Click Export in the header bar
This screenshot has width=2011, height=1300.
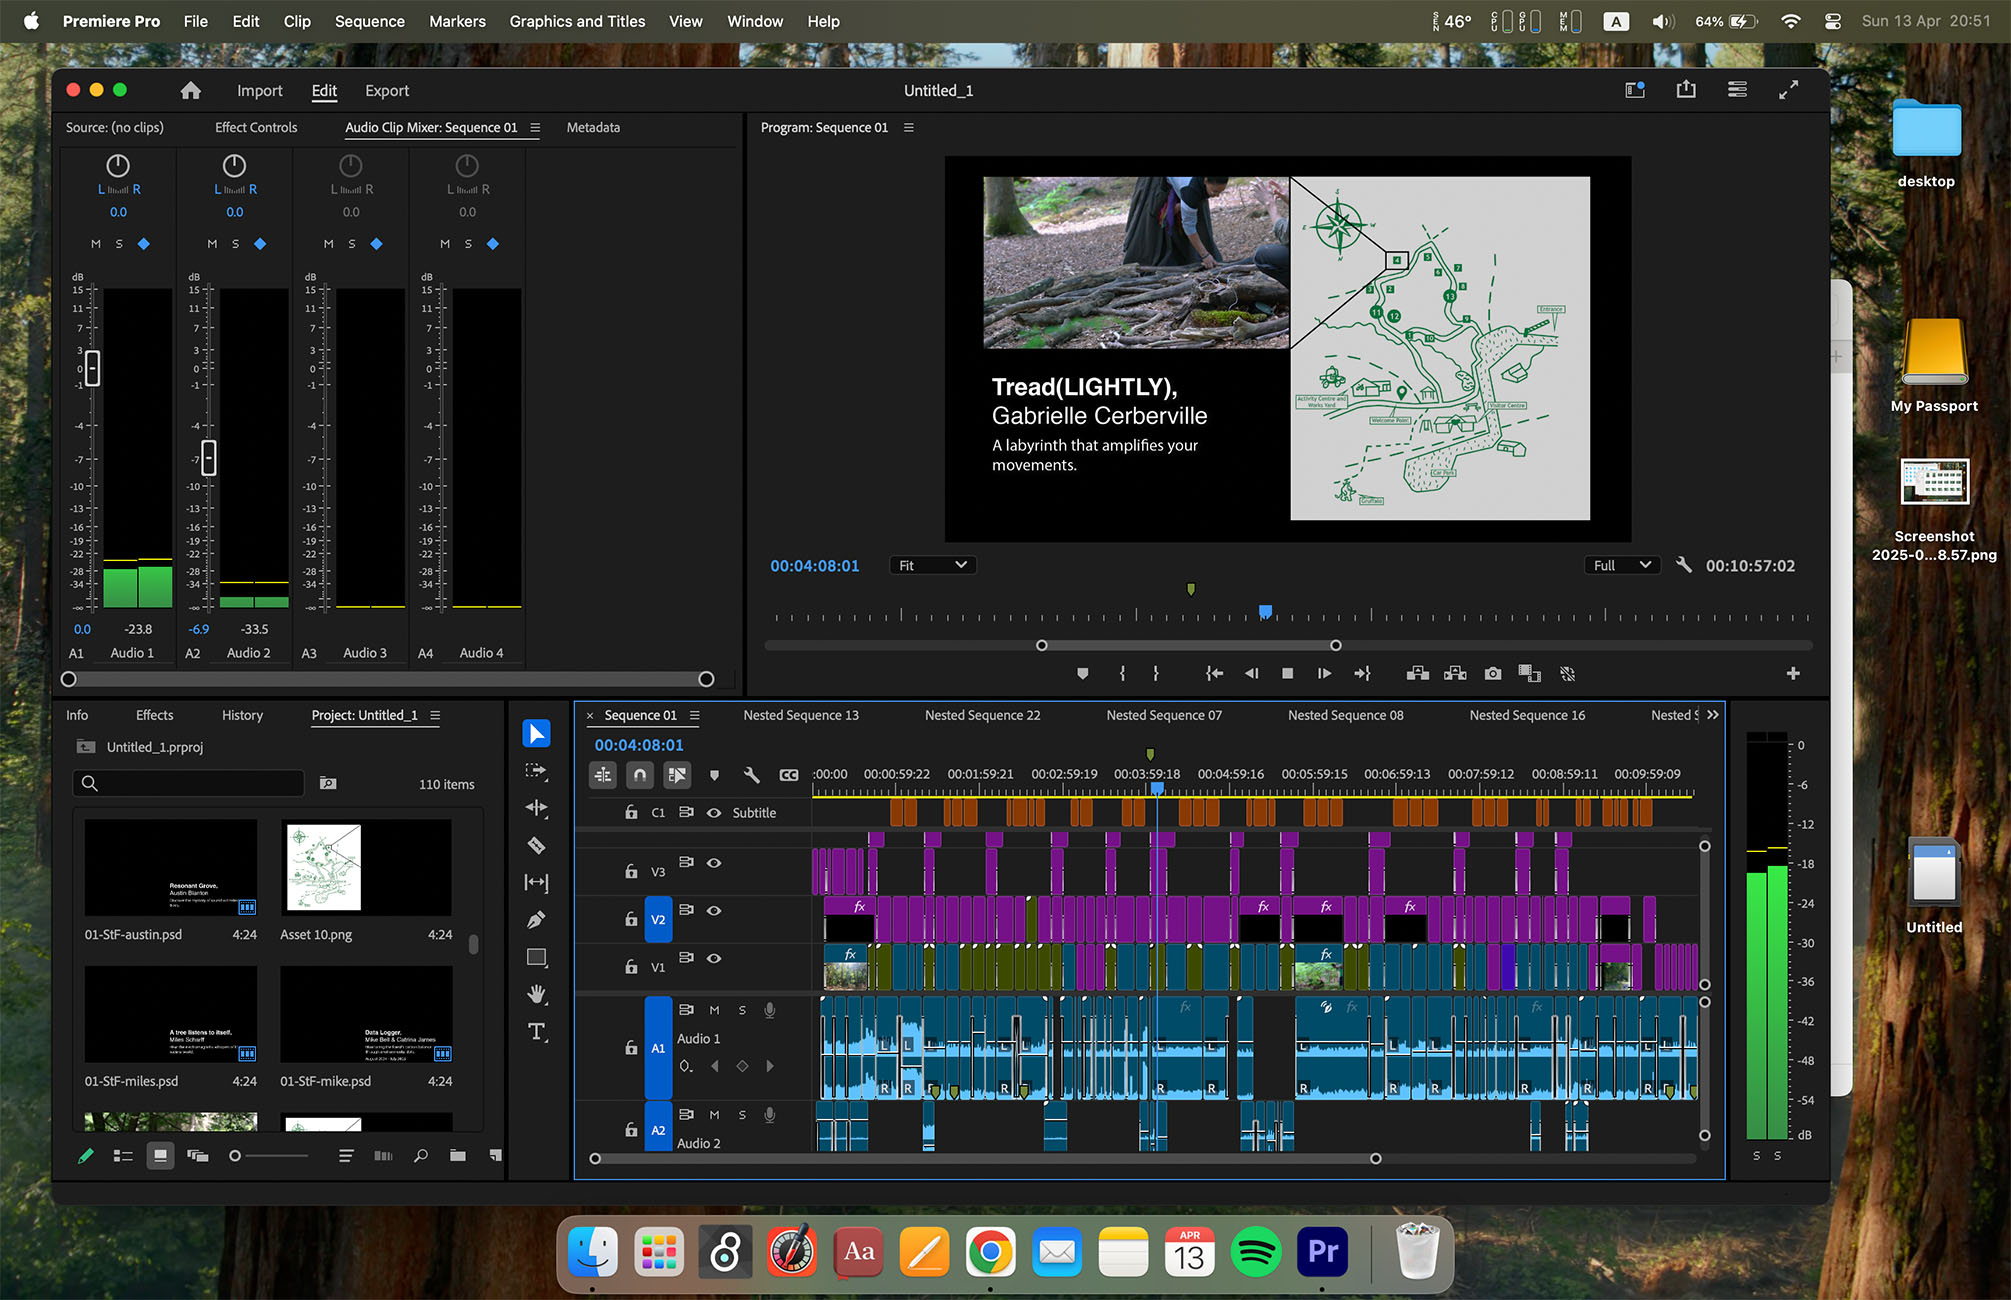387,91
